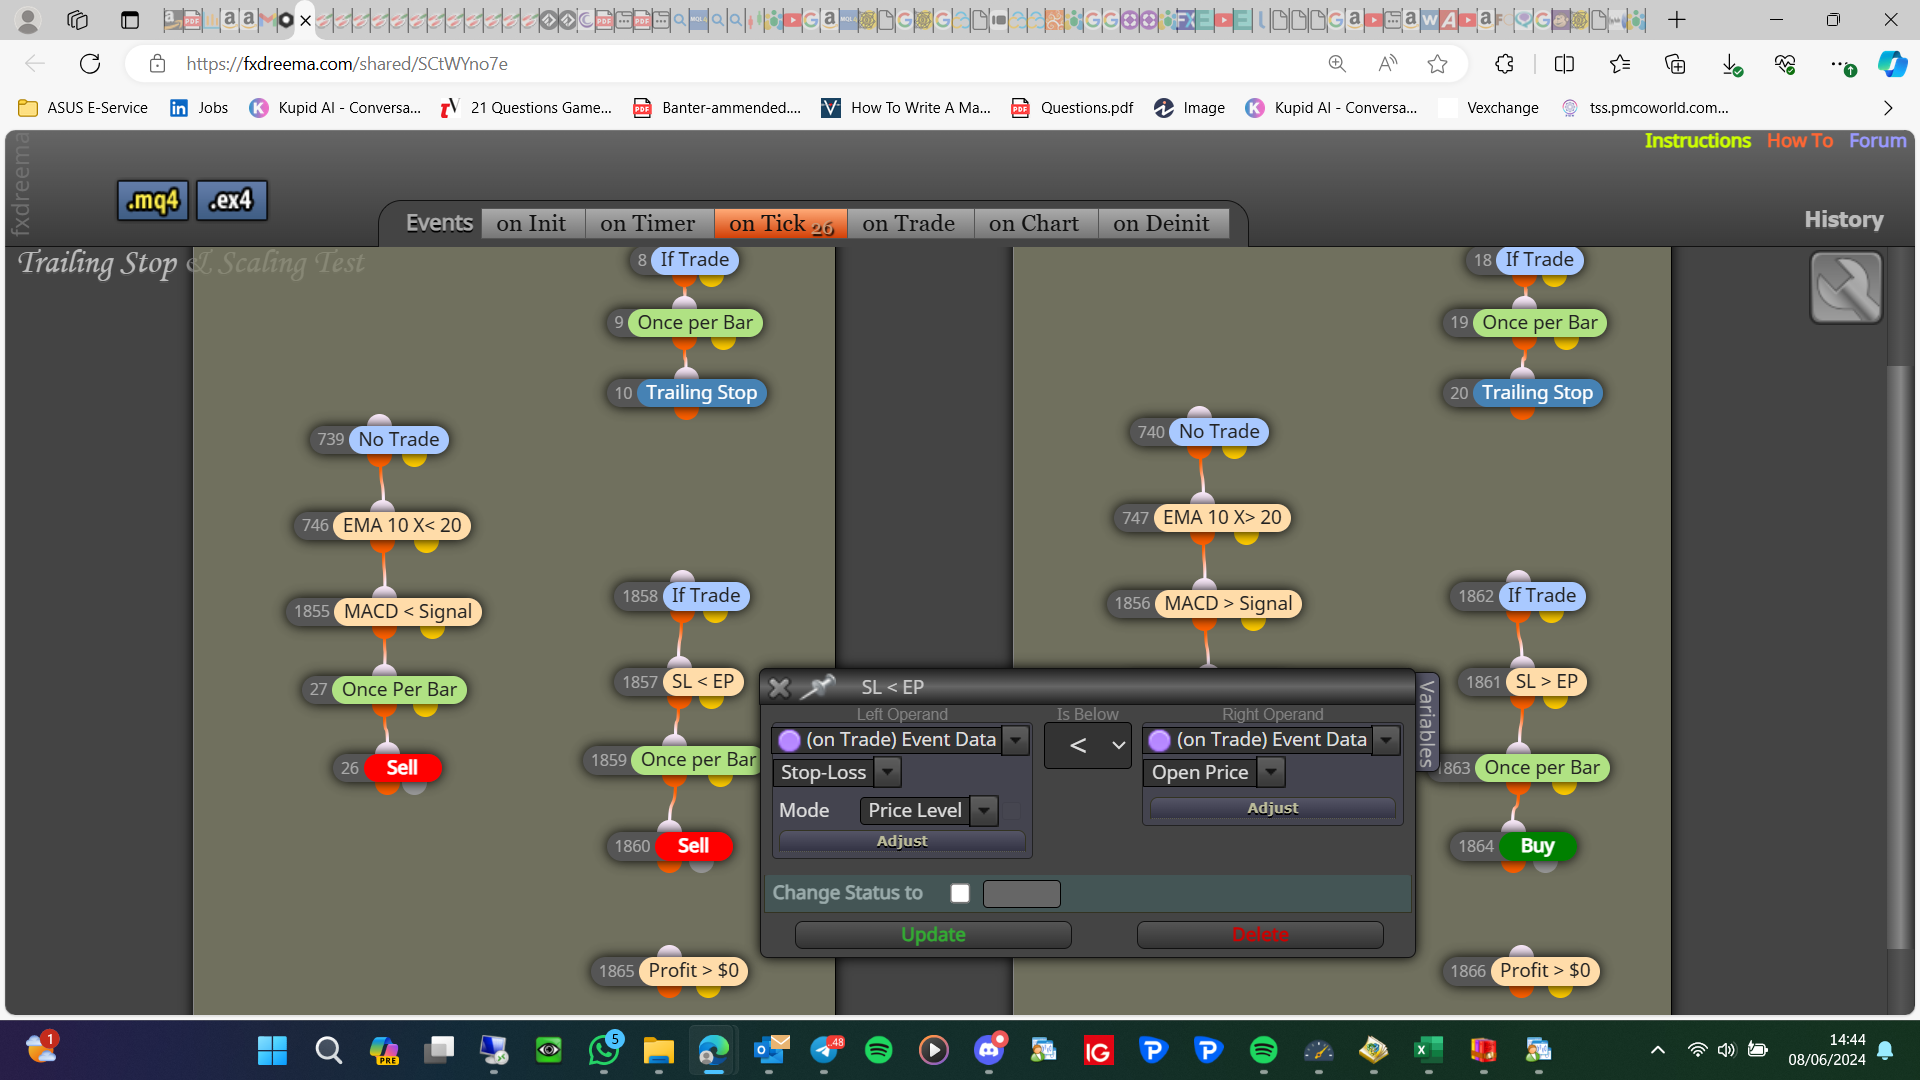Select EMA 10 X> 20 block

click(1222, 518)
